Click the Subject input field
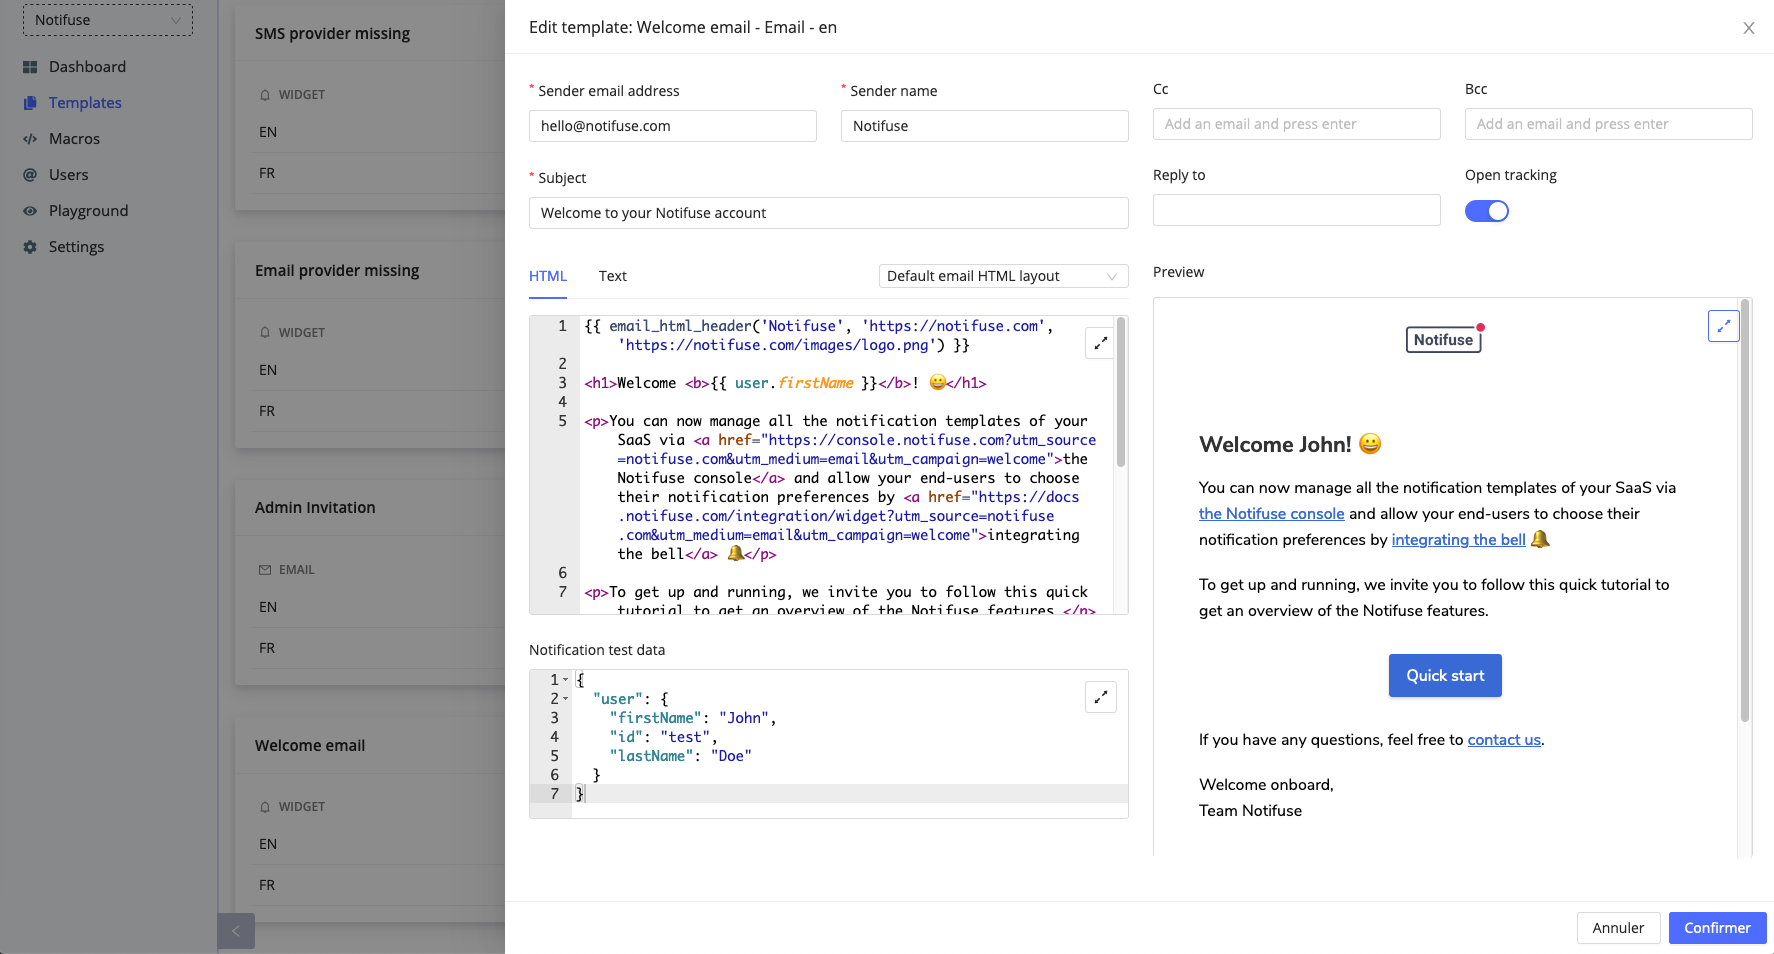Screen dimensions: 1774x954 [x=829, y=213]
